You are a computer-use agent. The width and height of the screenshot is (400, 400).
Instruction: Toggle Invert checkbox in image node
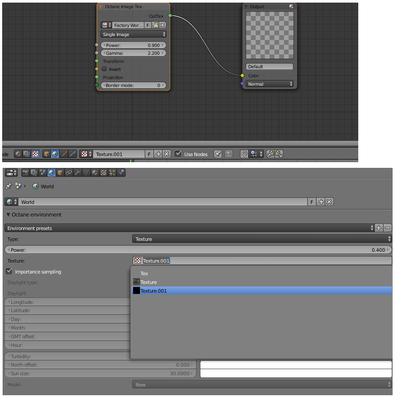104,69
